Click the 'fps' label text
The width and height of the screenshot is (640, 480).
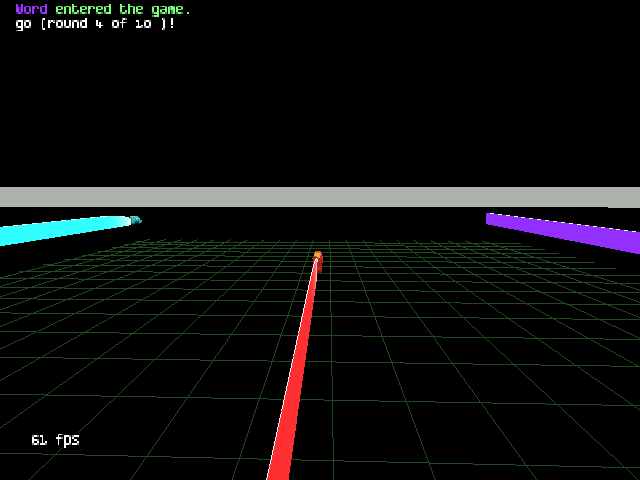point(67,440)
